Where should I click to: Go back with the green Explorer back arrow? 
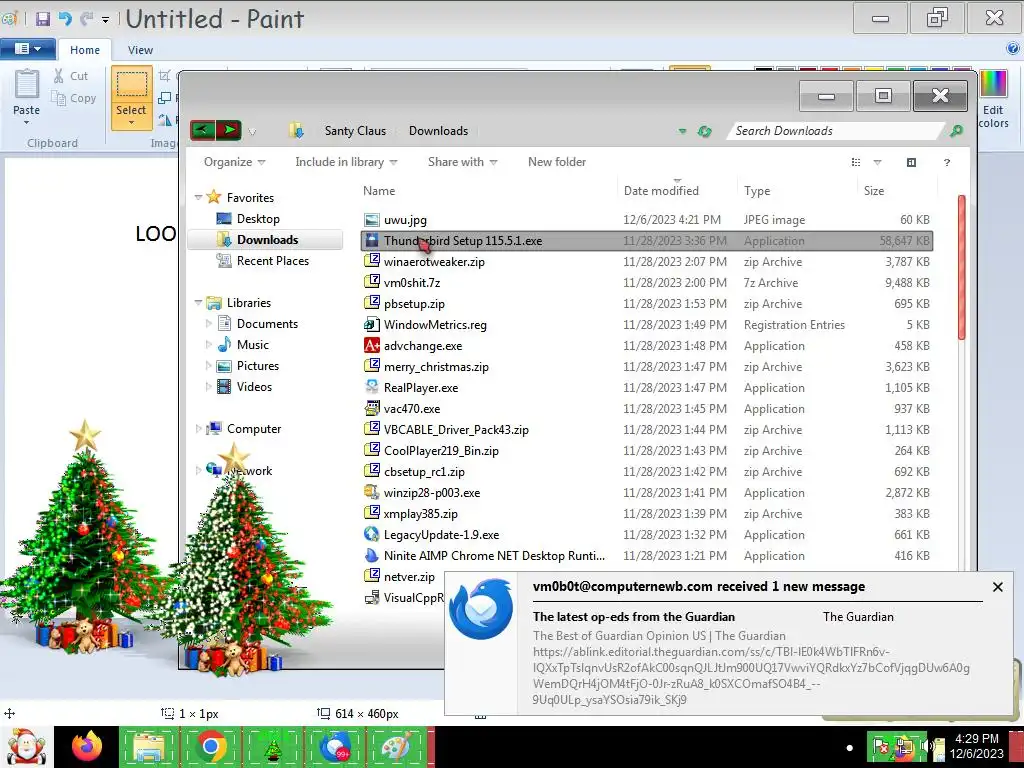pyautogui.click(x=202, y=130)
